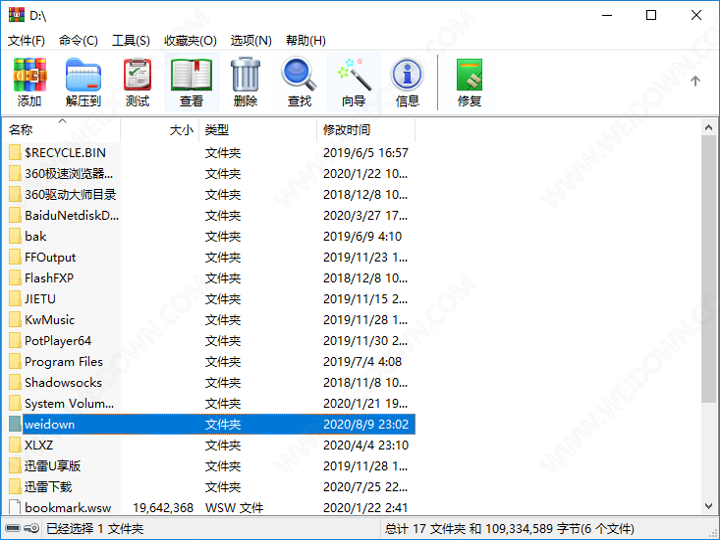Click the scrollbar down arrow

(708, 506)
